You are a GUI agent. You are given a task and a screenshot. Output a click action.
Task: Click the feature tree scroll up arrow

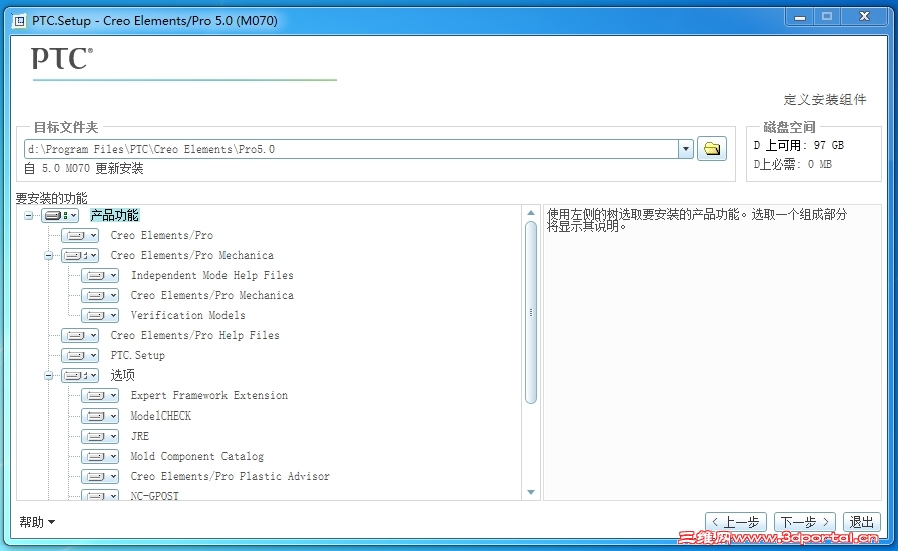point(531,212)
